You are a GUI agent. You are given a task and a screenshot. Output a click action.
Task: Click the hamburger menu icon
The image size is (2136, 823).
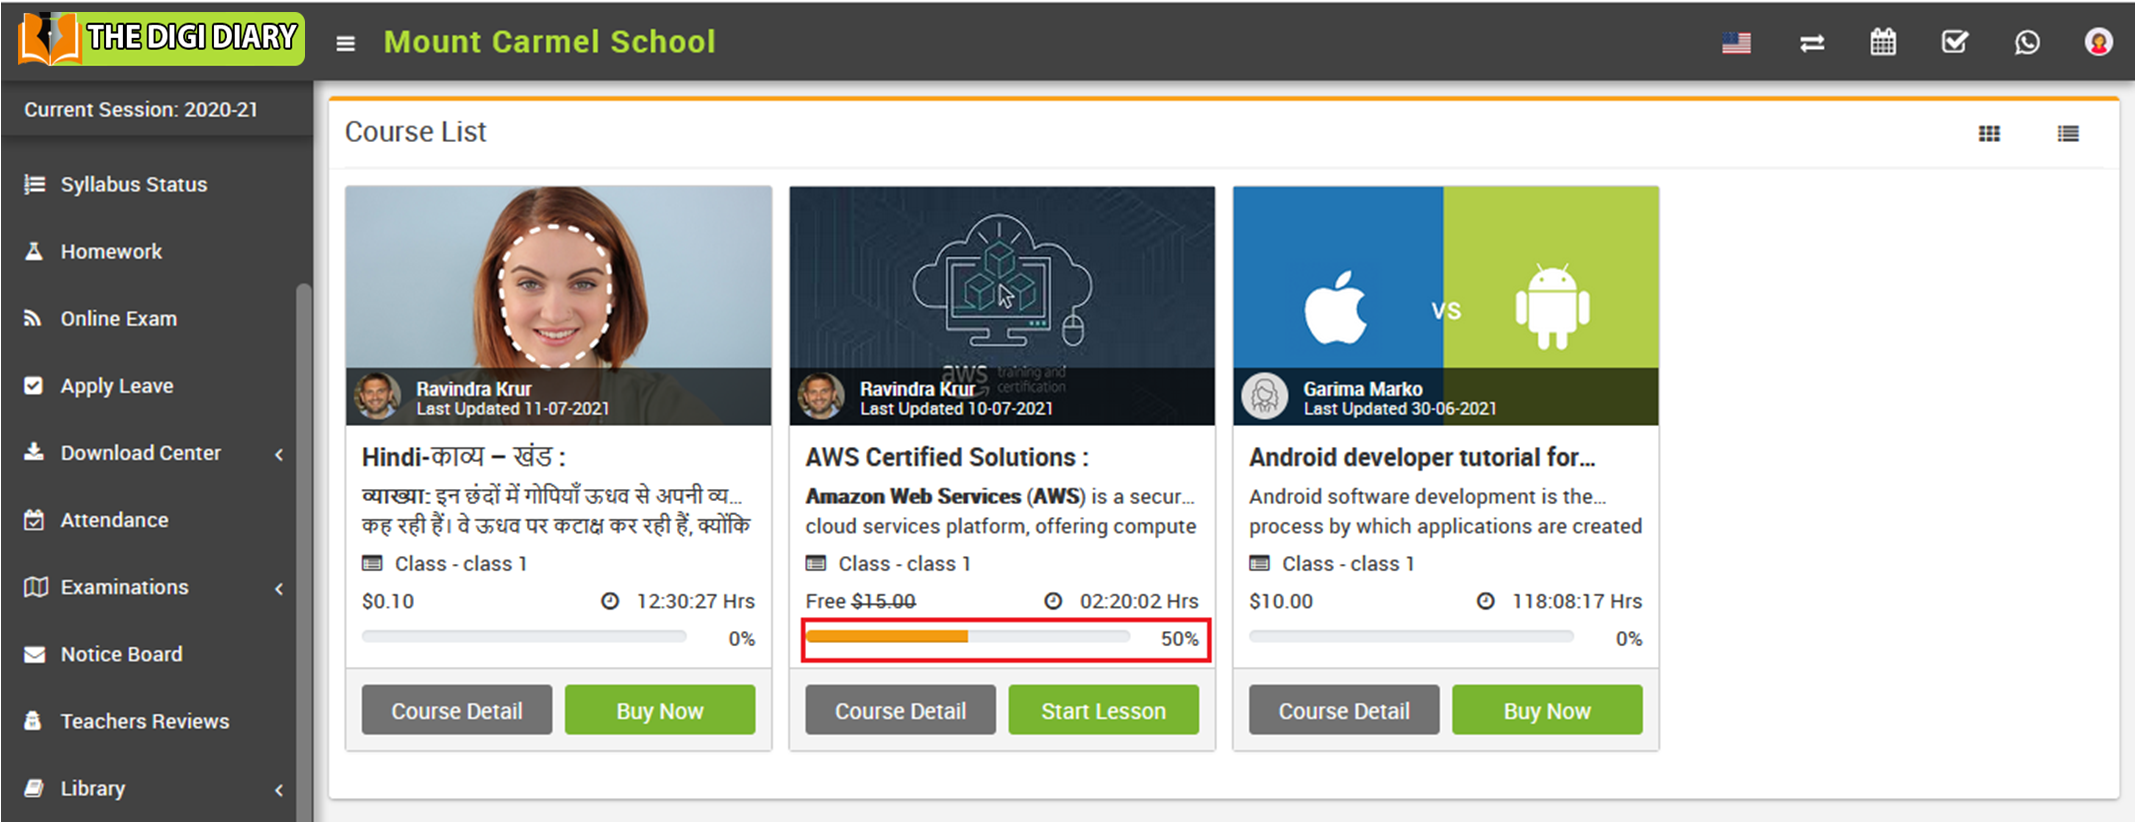click(x=345, y=43)
